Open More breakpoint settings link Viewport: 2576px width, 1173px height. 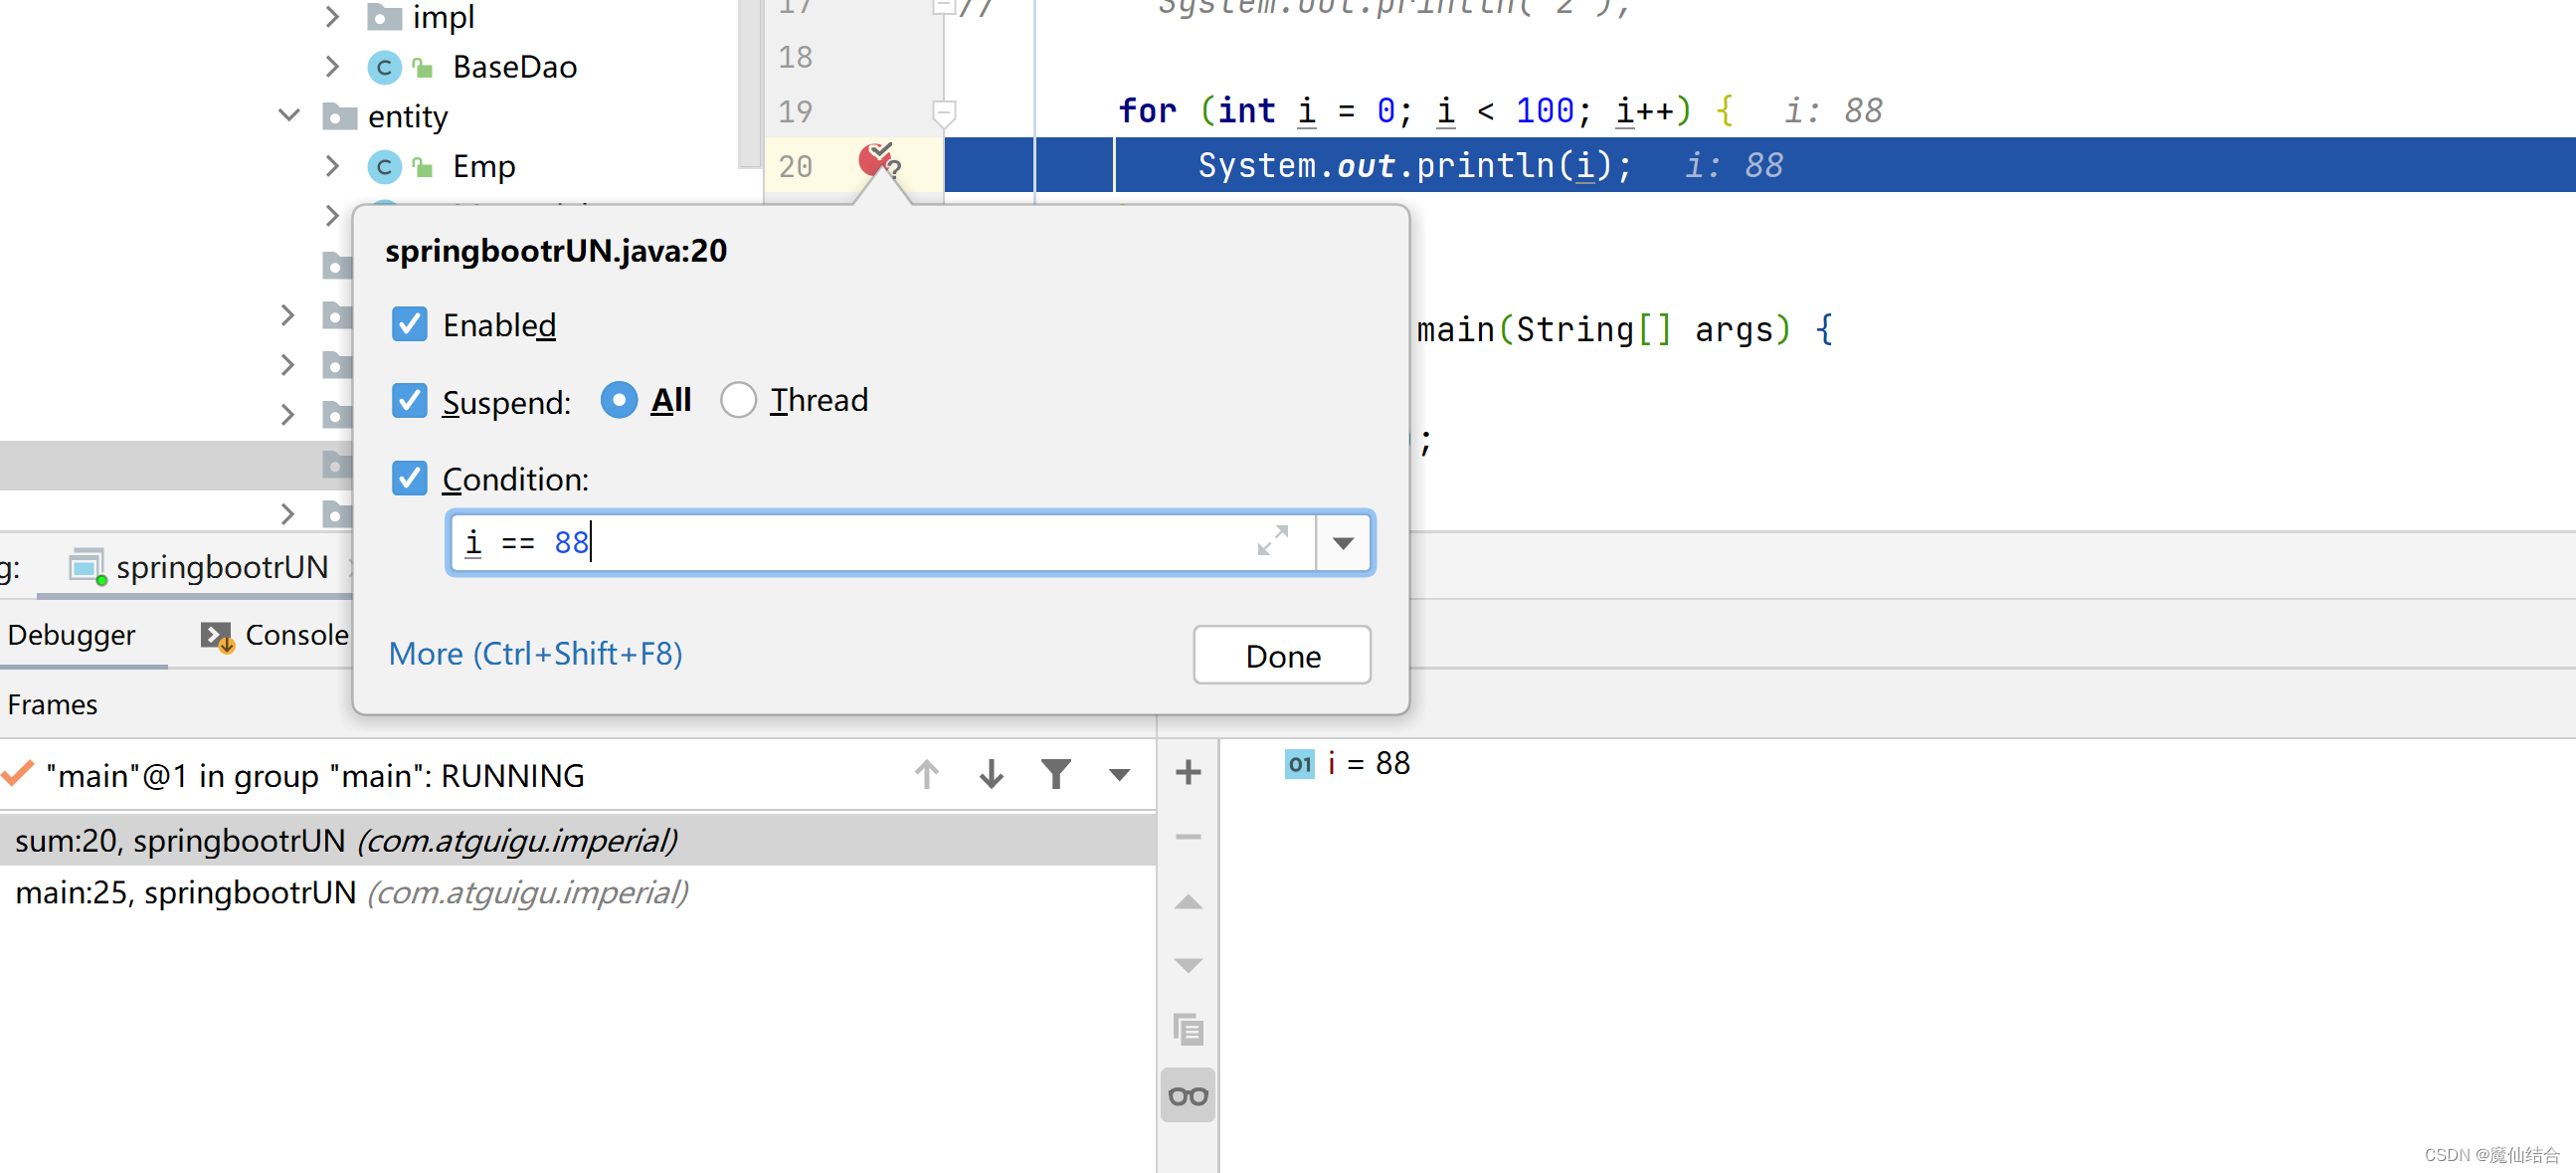[536, 654]
